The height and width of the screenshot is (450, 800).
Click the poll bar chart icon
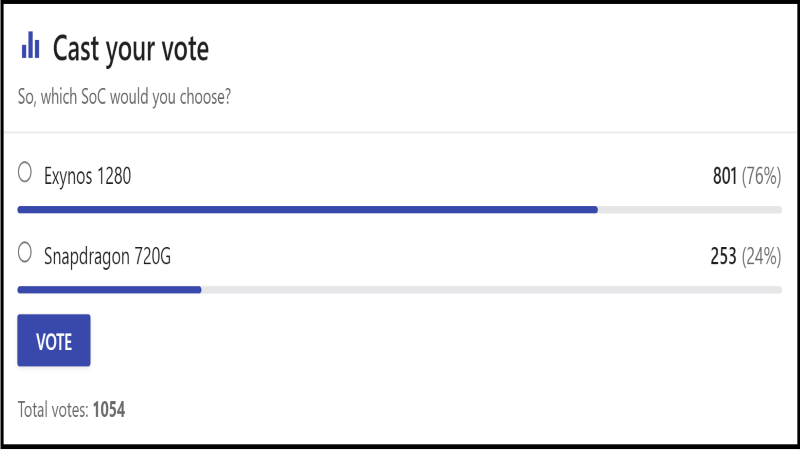tap(31, 45)
